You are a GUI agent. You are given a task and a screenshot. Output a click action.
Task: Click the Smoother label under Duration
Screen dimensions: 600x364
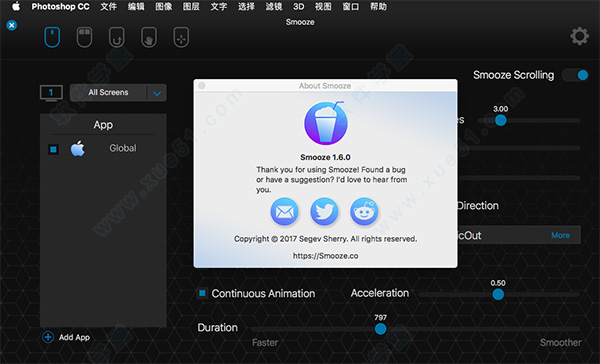click(561, 343)
